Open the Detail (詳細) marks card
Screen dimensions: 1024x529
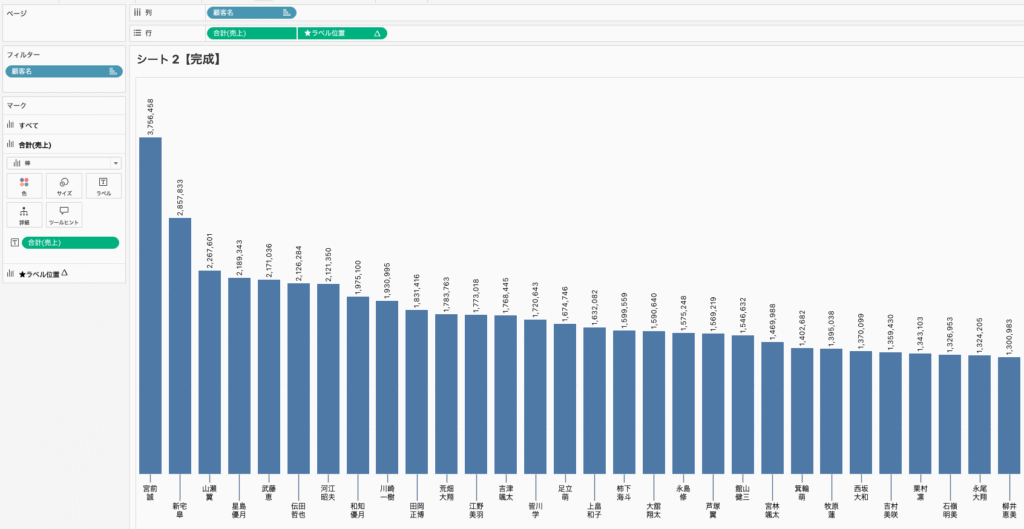click(24, 214)
